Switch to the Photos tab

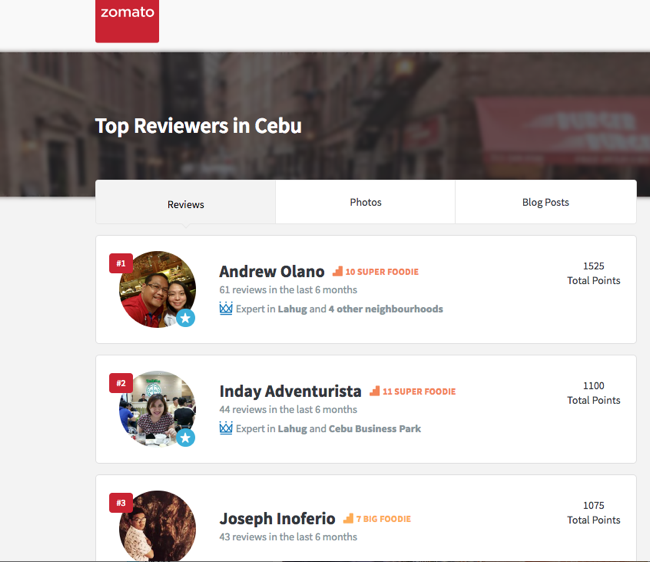pos(365,202)
